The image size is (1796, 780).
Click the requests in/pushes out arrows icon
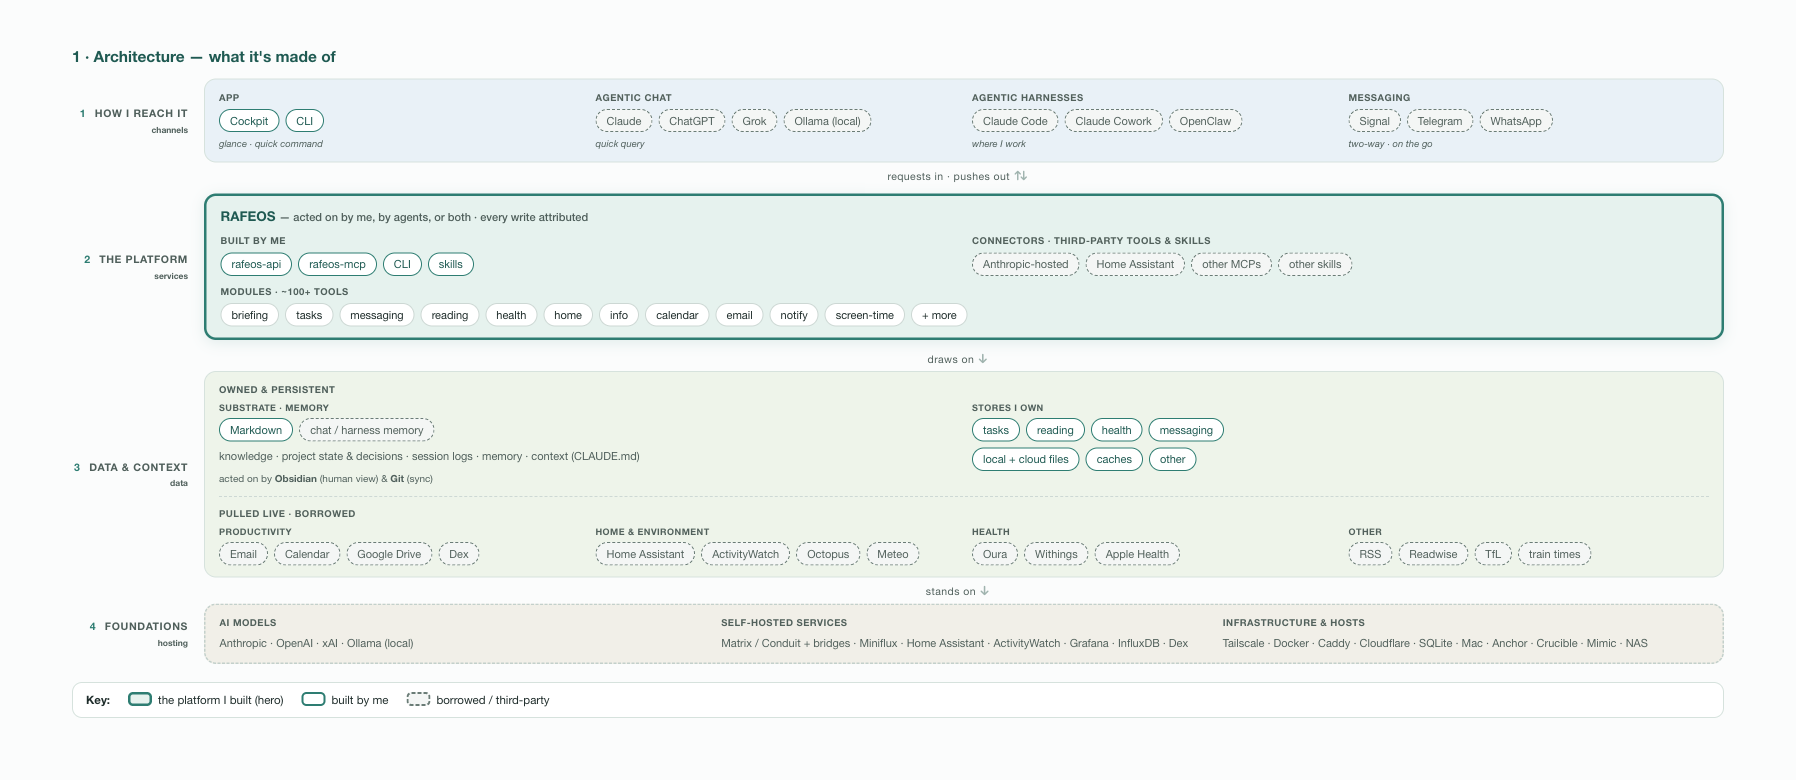pos(1020,176)
